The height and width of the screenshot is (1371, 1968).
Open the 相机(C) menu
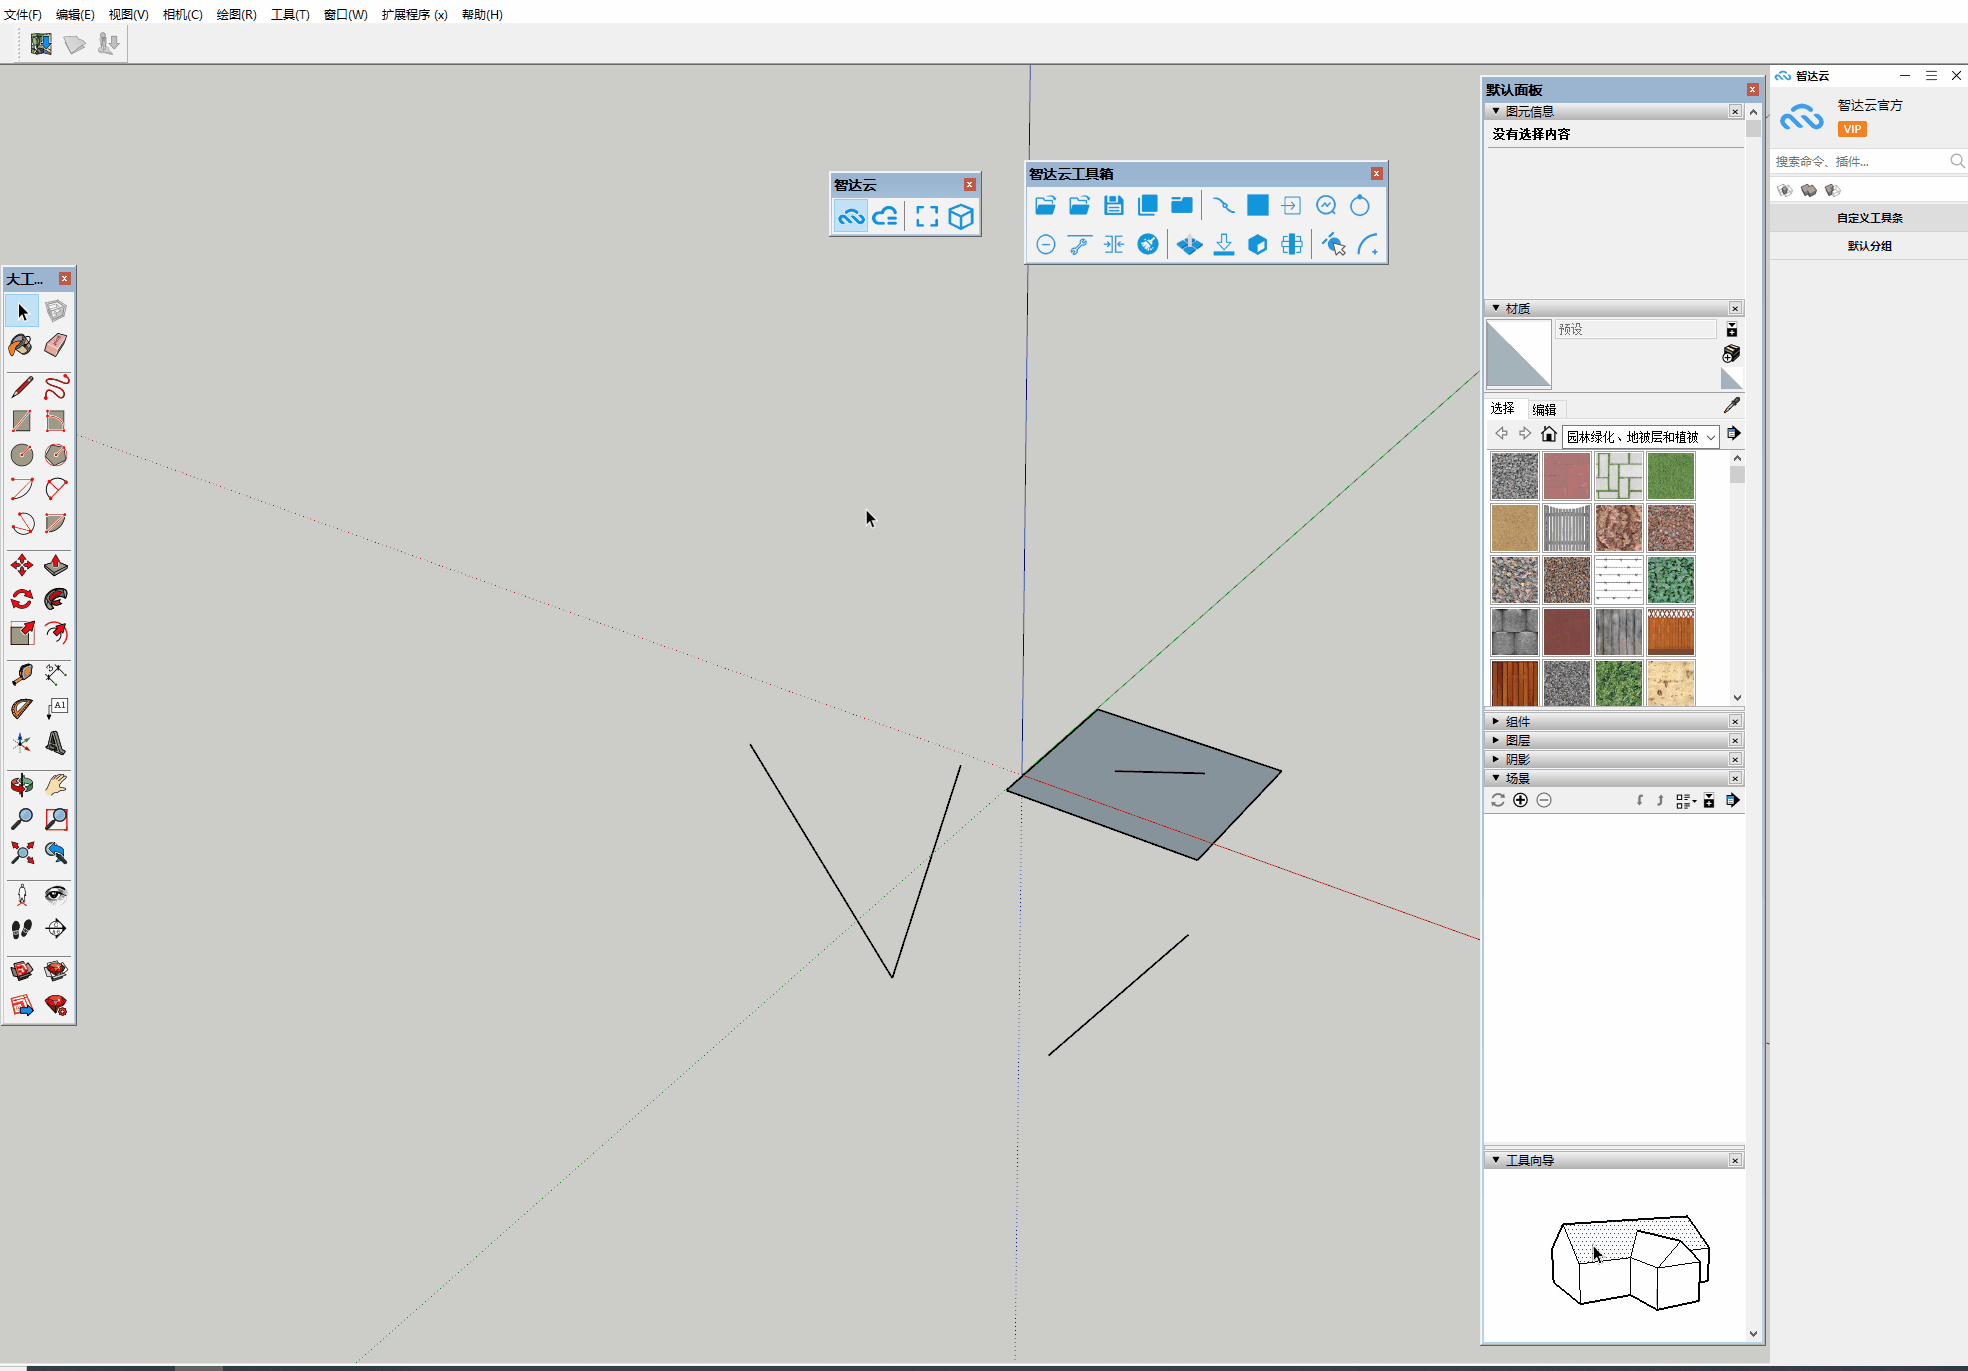[x=182, y=14]
